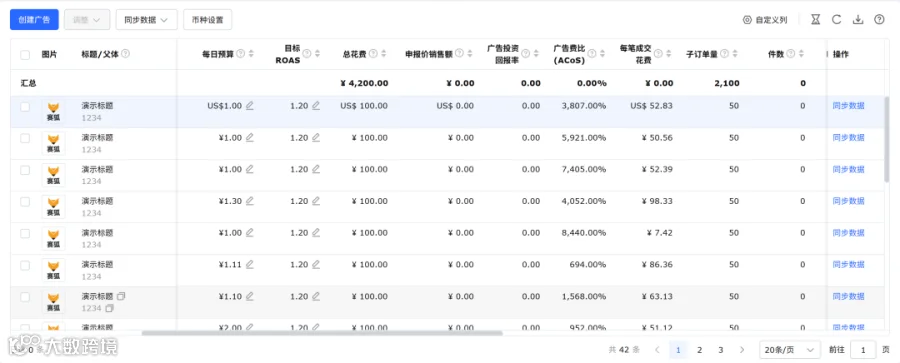
Task: Click the help icon beside 件数 header
Action: coord(791,54)
